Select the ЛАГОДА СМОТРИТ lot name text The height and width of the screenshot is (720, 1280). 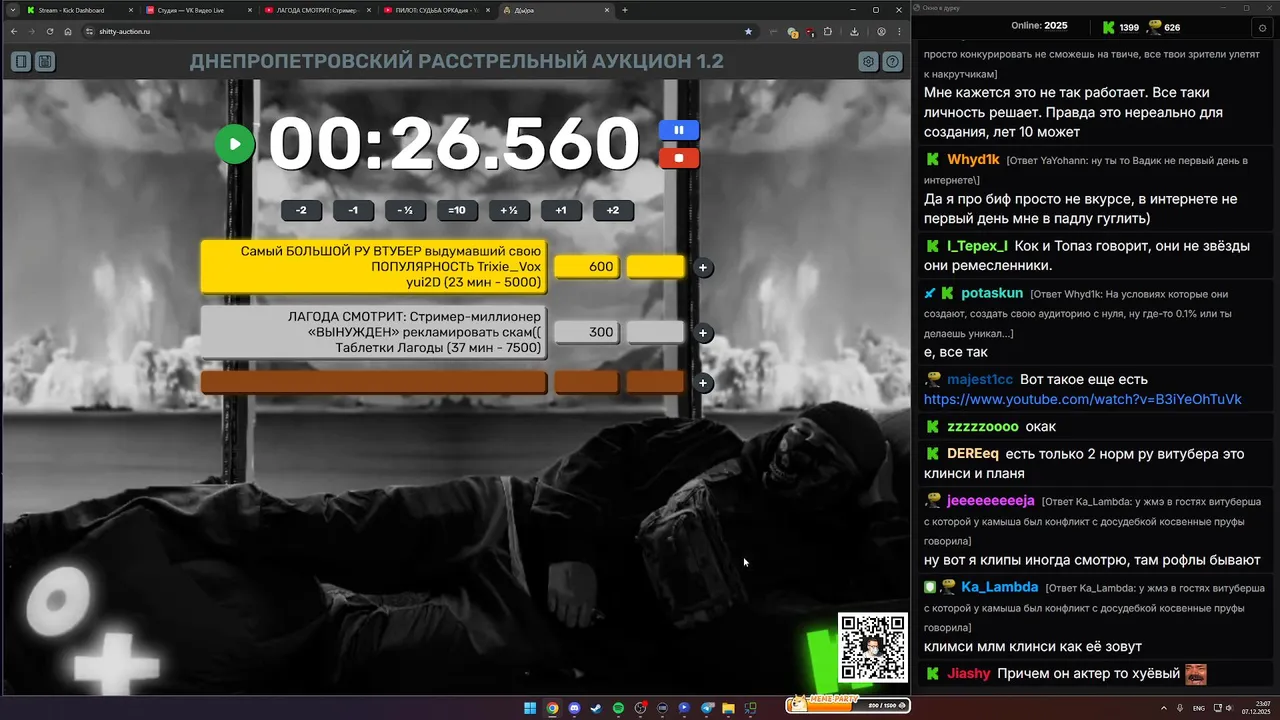pyautogui.click(x=374, y=333)
